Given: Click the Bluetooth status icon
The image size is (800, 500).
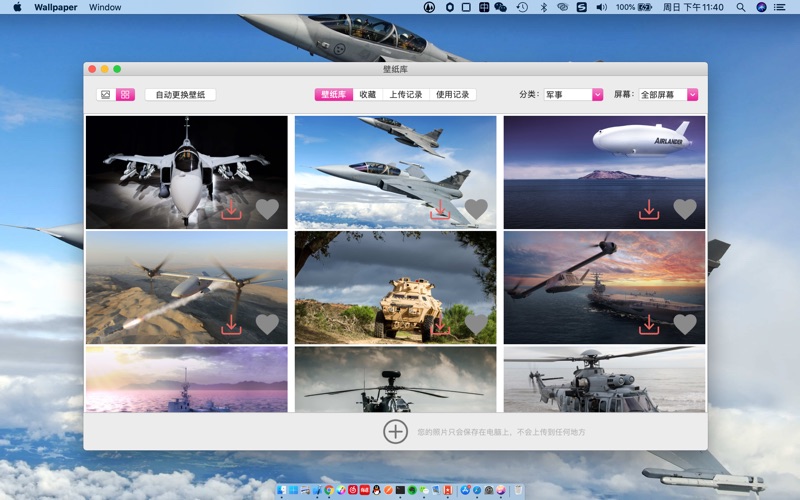Looking at the screenshot, I should click(x=543, y=7).
